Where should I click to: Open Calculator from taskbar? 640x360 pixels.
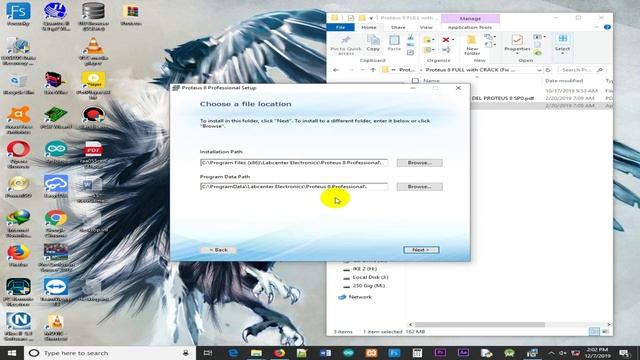click(x=417, y=353)
